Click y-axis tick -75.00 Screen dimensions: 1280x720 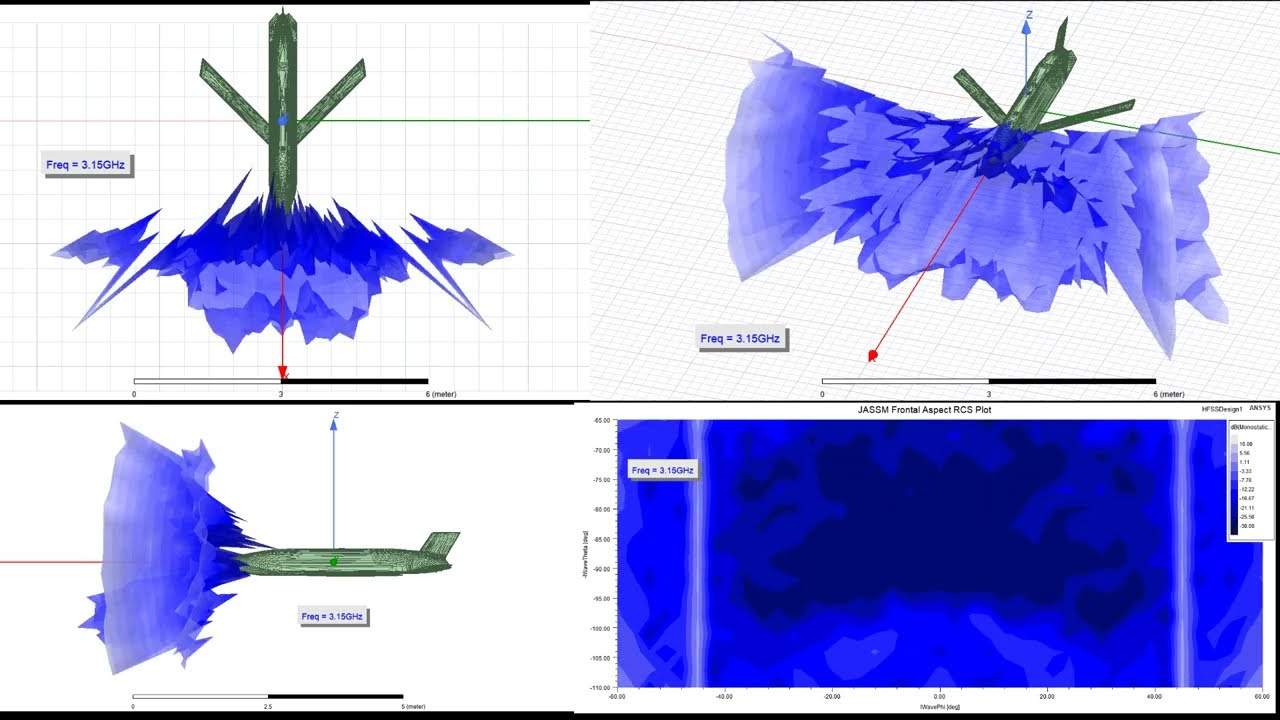click(602, 480)
